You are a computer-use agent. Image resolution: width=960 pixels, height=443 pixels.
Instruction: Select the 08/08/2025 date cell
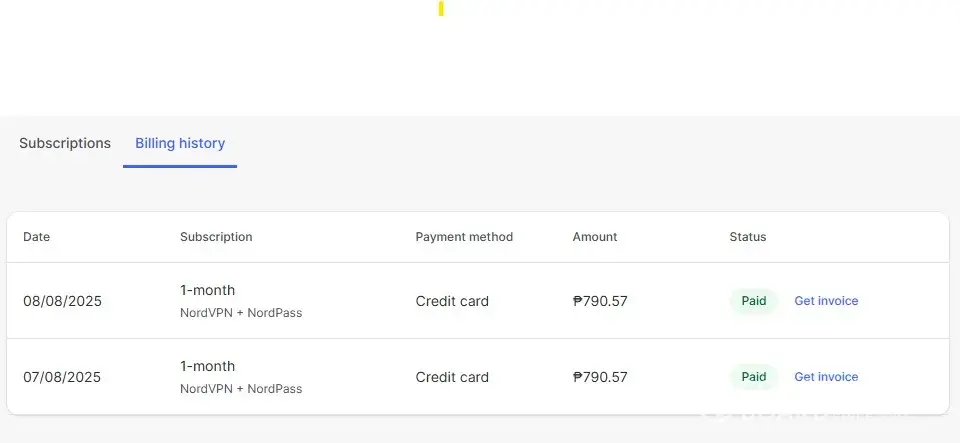pos(62,301)
